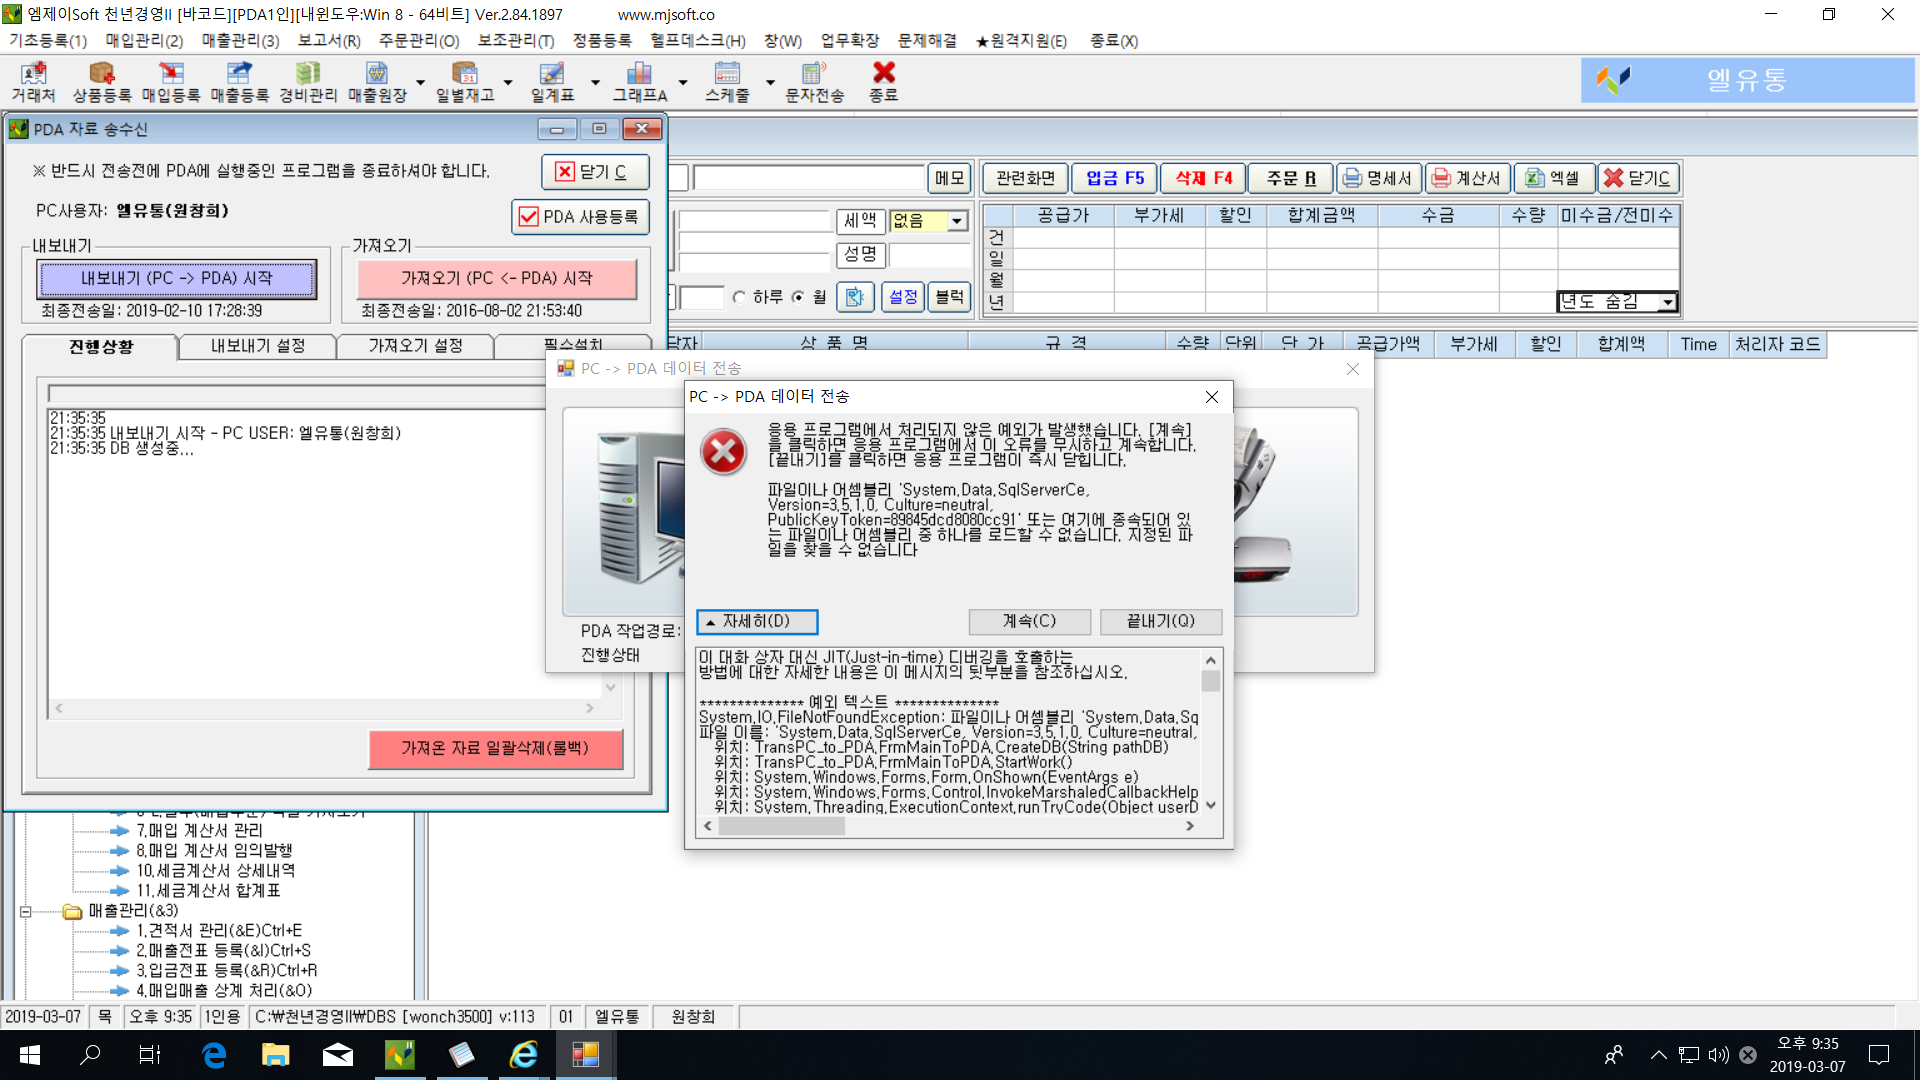Click 가져온 자료 일괄삭제(롤백) button
1920x1080 pixels.
pyautogui.click(x=495, y=749)
